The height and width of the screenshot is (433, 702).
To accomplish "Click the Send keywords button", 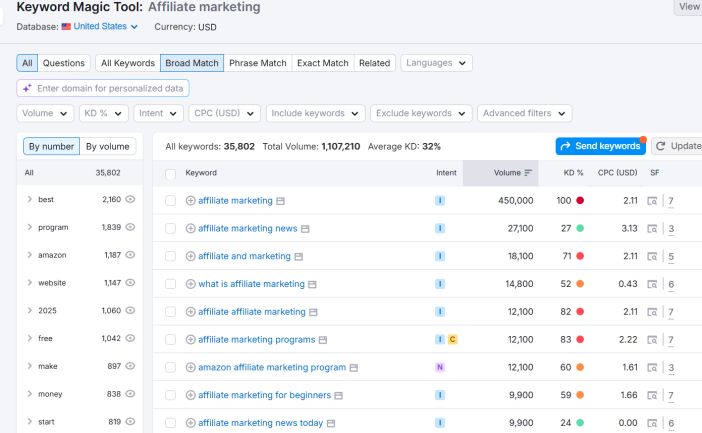I will point(600,146).
